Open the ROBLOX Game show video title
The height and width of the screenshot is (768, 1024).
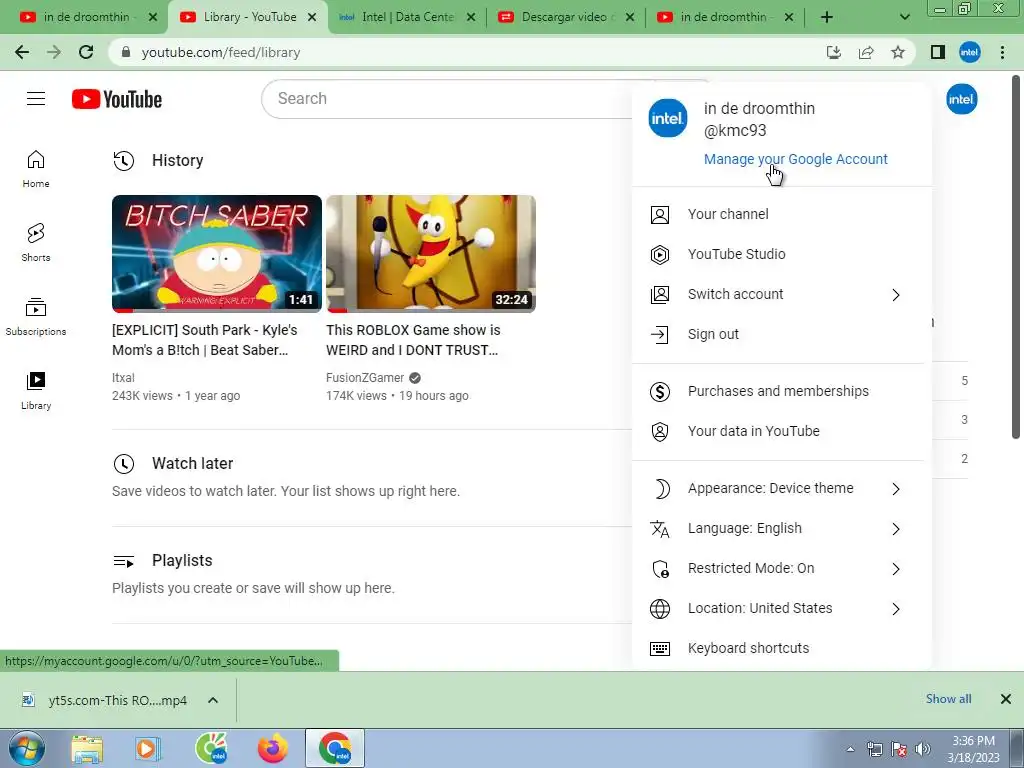(413, 340)
